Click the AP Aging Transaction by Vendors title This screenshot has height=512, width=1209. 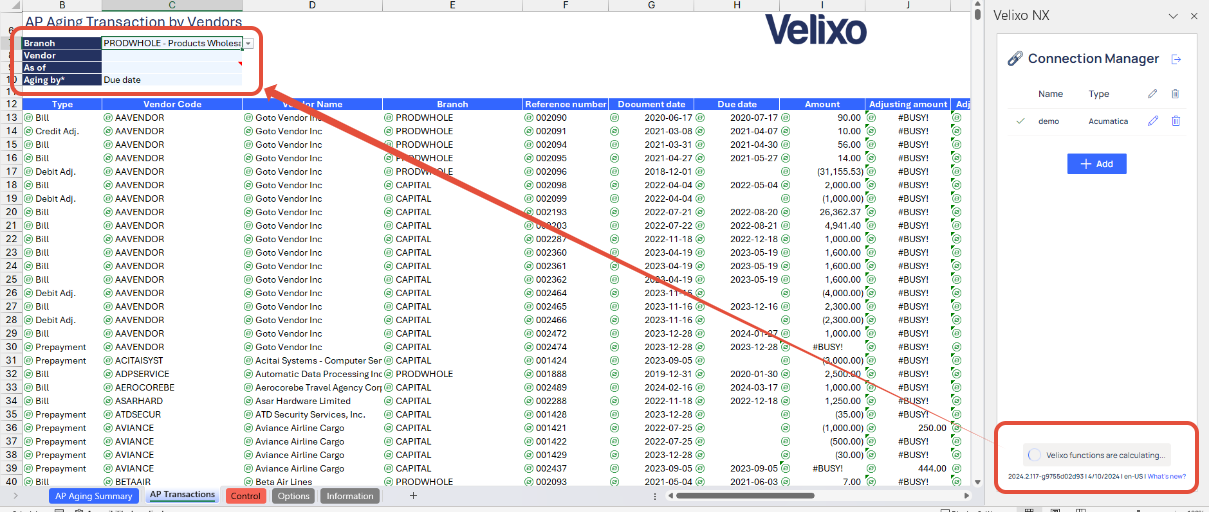pyautogui.click(x=133, y=21)
